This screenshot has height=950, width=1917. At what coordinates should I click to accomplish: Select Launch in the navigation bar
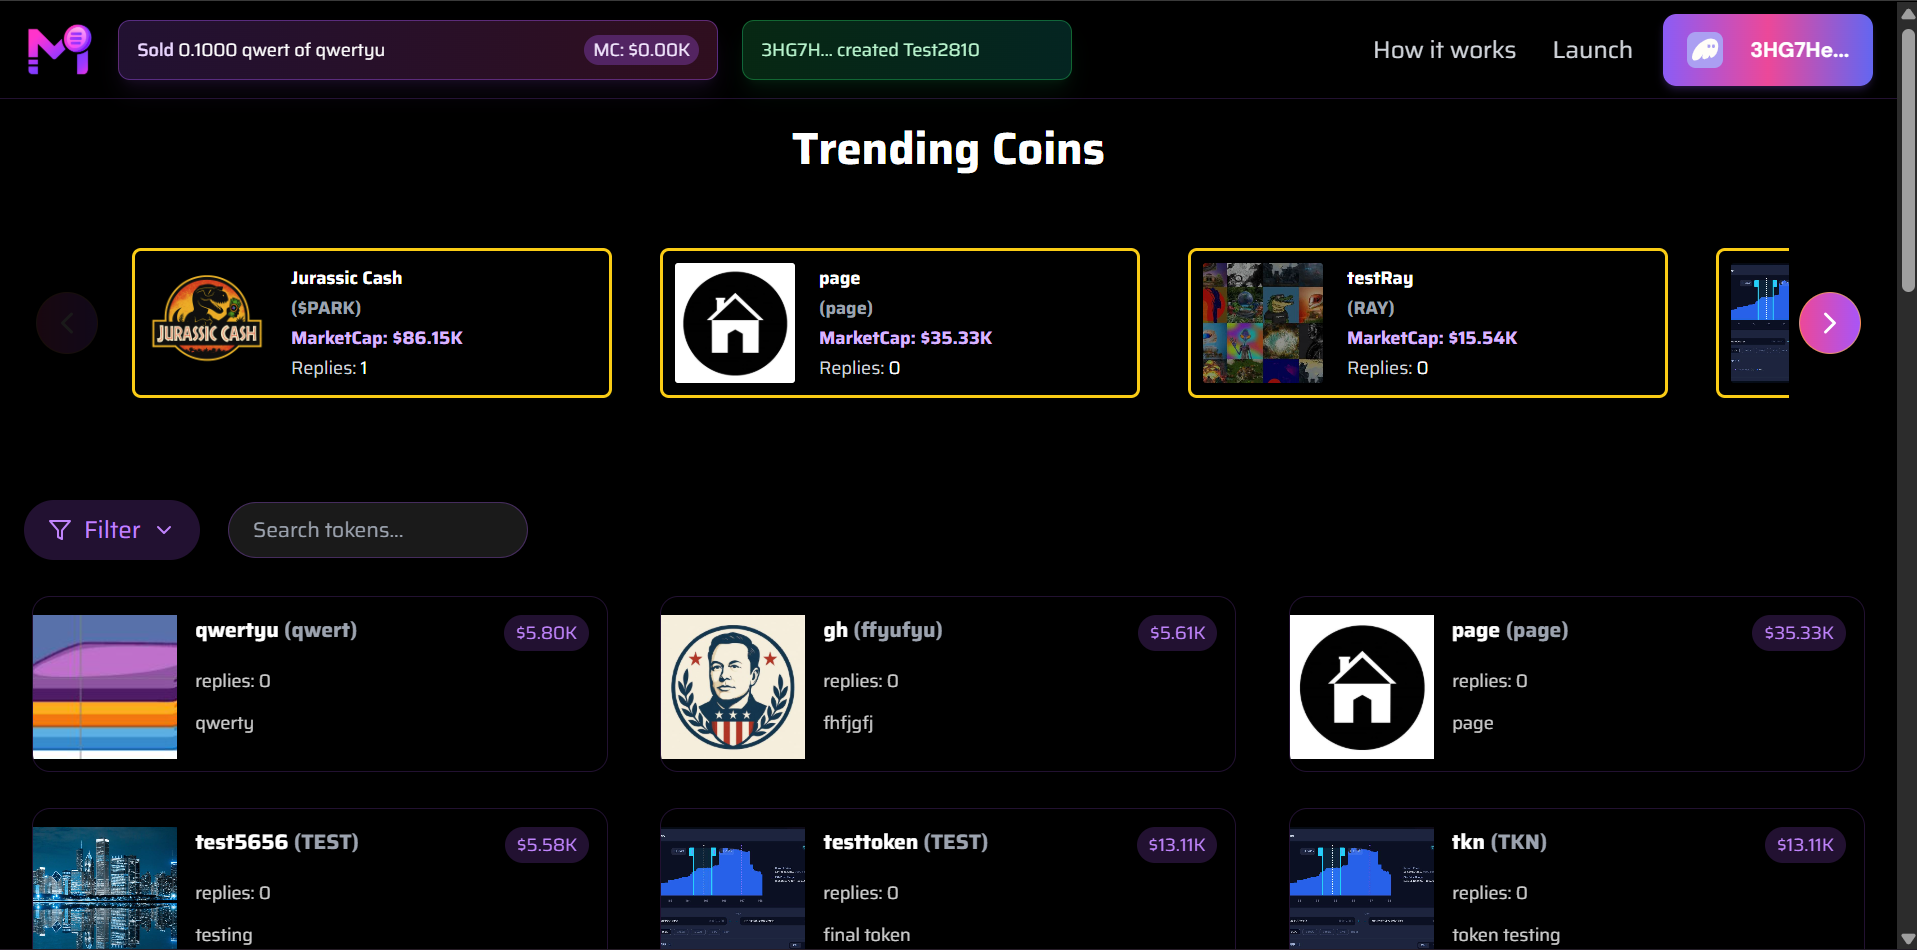coord(1592,49)
